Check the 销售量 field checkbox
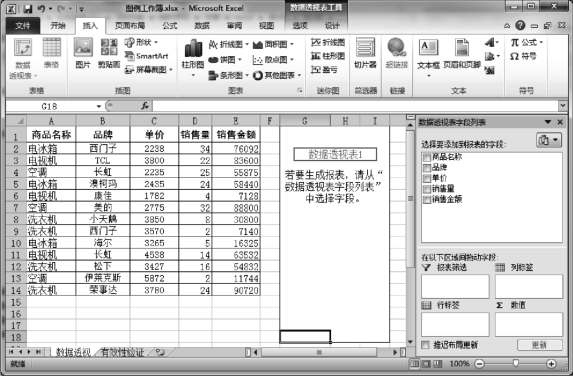Image resolution: width=573 pixels, height=376 pixels. click(x=426, y=189)
